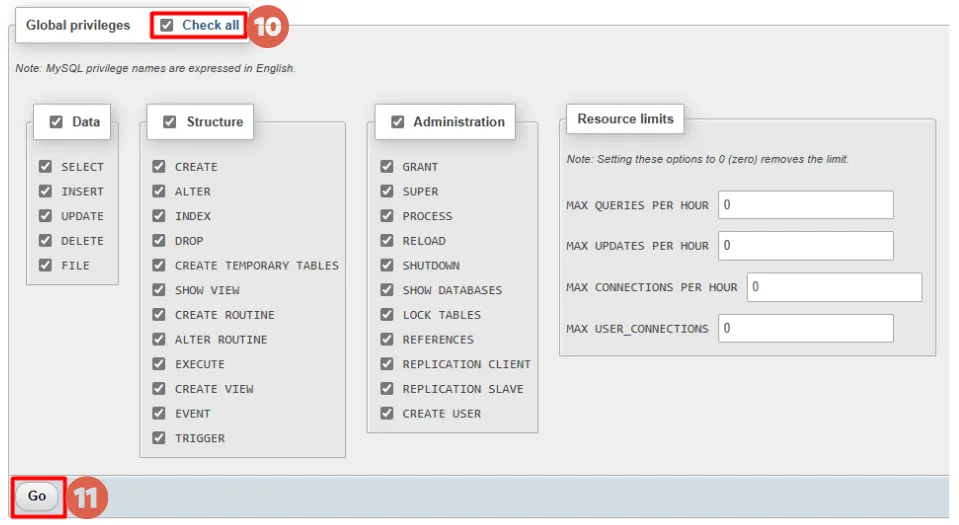Screen dimensions: 959x525
Task: Focus the MAX UPDATES PER HOUR field
Action: click(805, 245)
